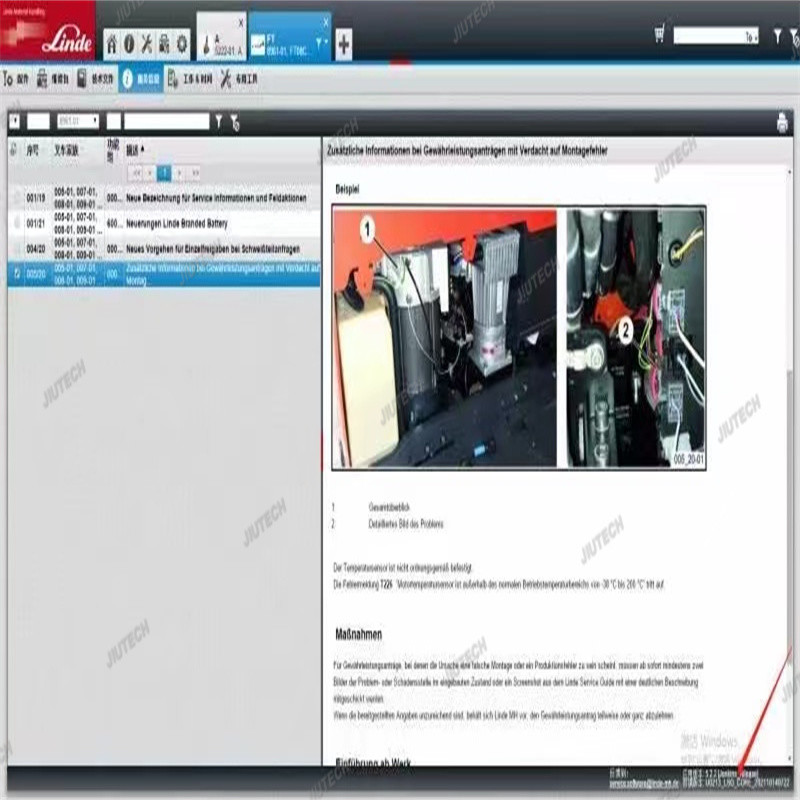Screen dimensions: 800x800
Task: Open the technical documents book tab
Action: pyautogui.click(x=95, y=79)
